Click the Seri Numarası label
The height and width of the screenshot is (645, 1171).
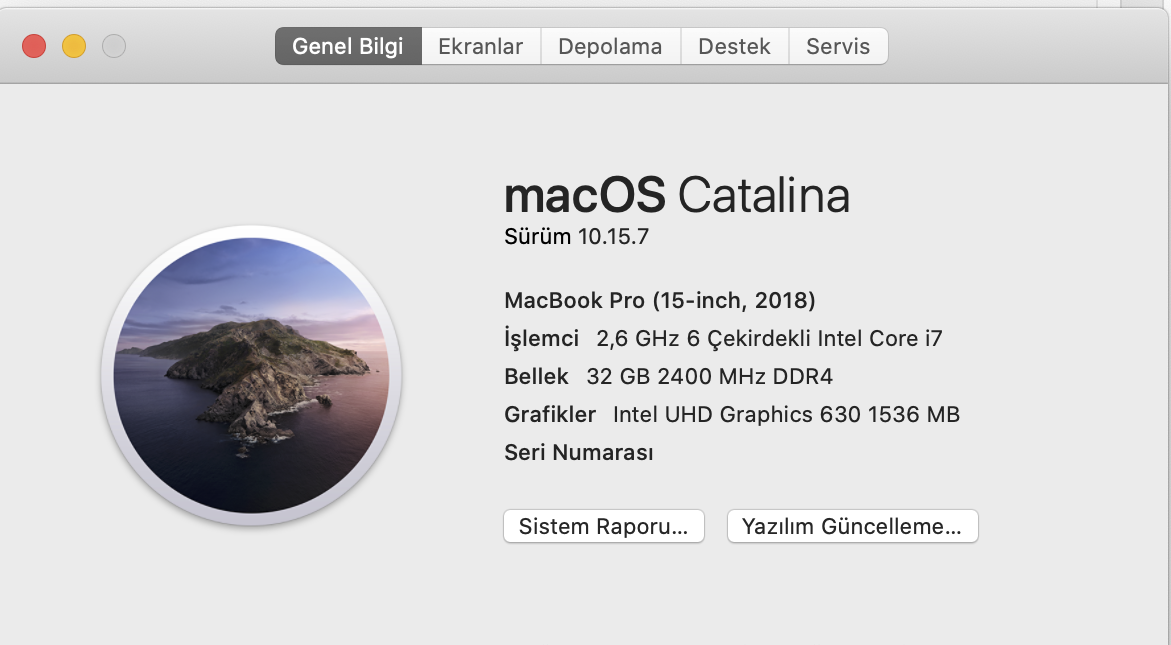tap(578, 452)
